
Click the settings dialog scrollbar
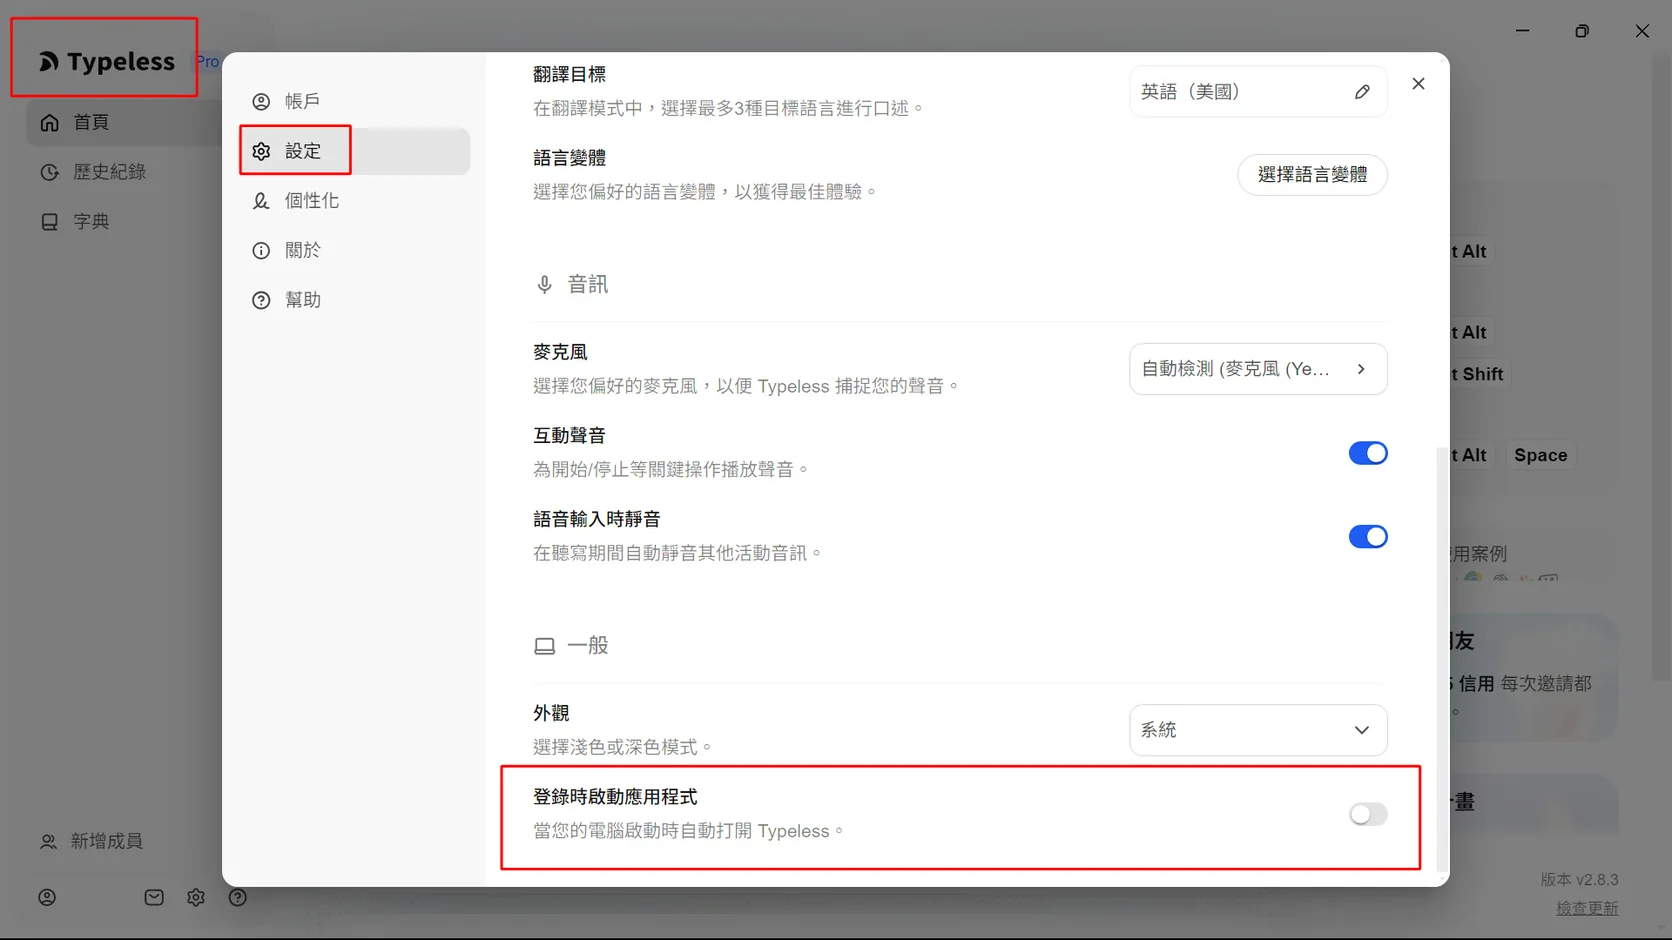(x=1441, y=660)
